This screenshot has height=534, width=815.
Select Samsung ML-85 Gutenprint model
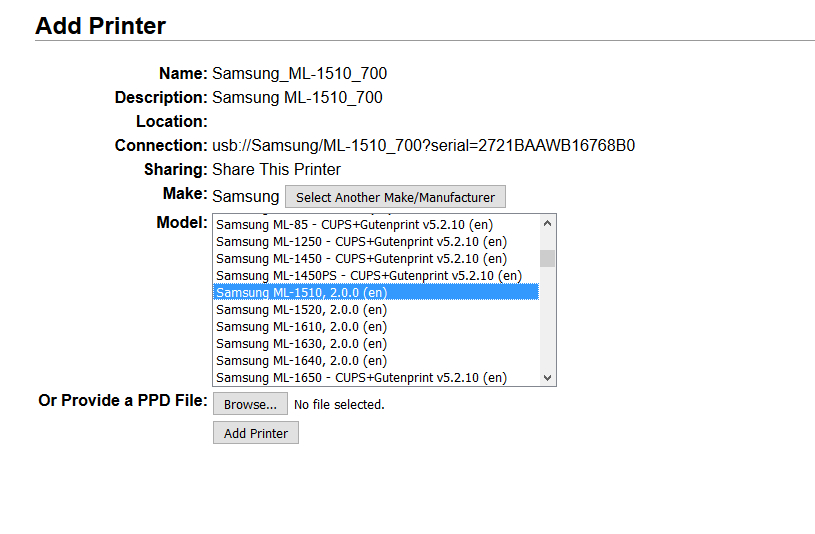click(376, 225)
